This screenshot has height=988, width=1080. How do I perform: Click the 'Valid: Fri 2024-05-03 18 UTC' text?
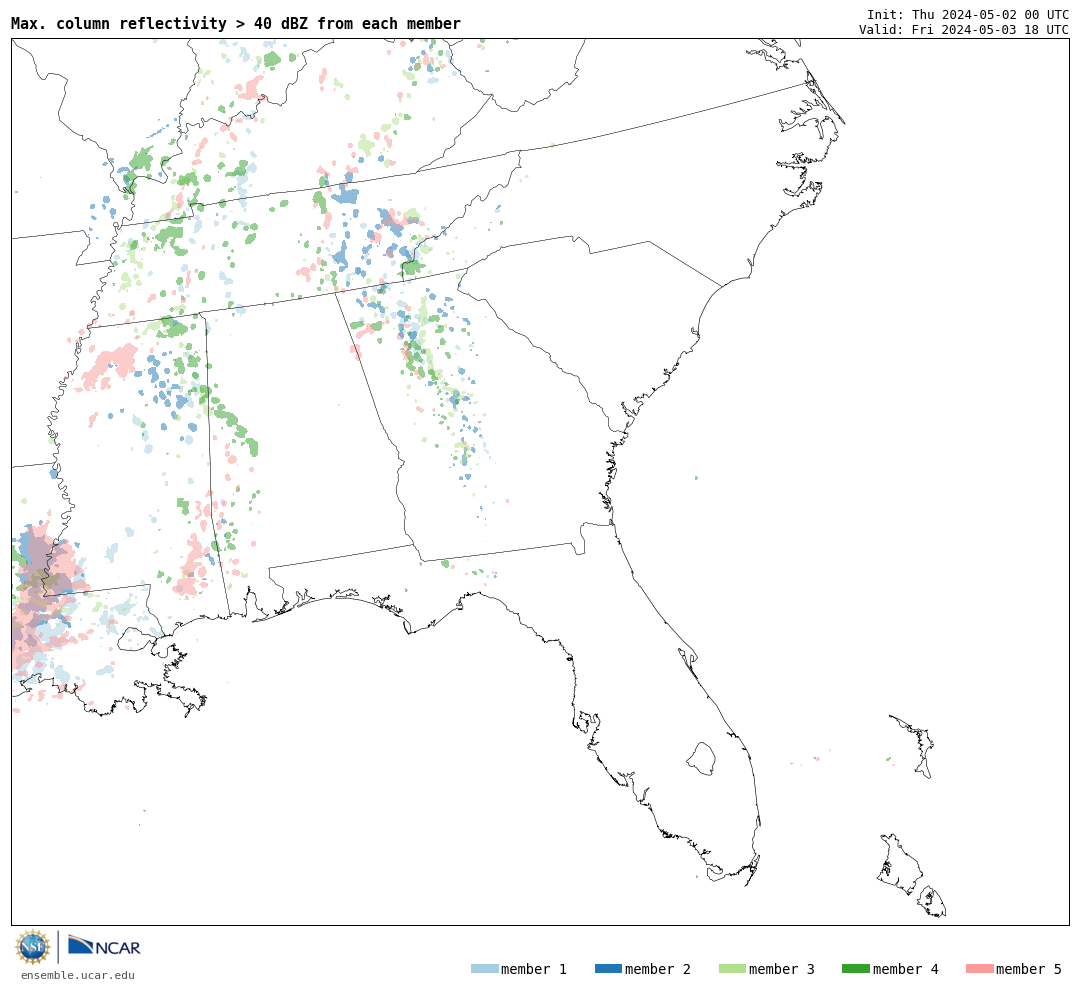(964, 30)
